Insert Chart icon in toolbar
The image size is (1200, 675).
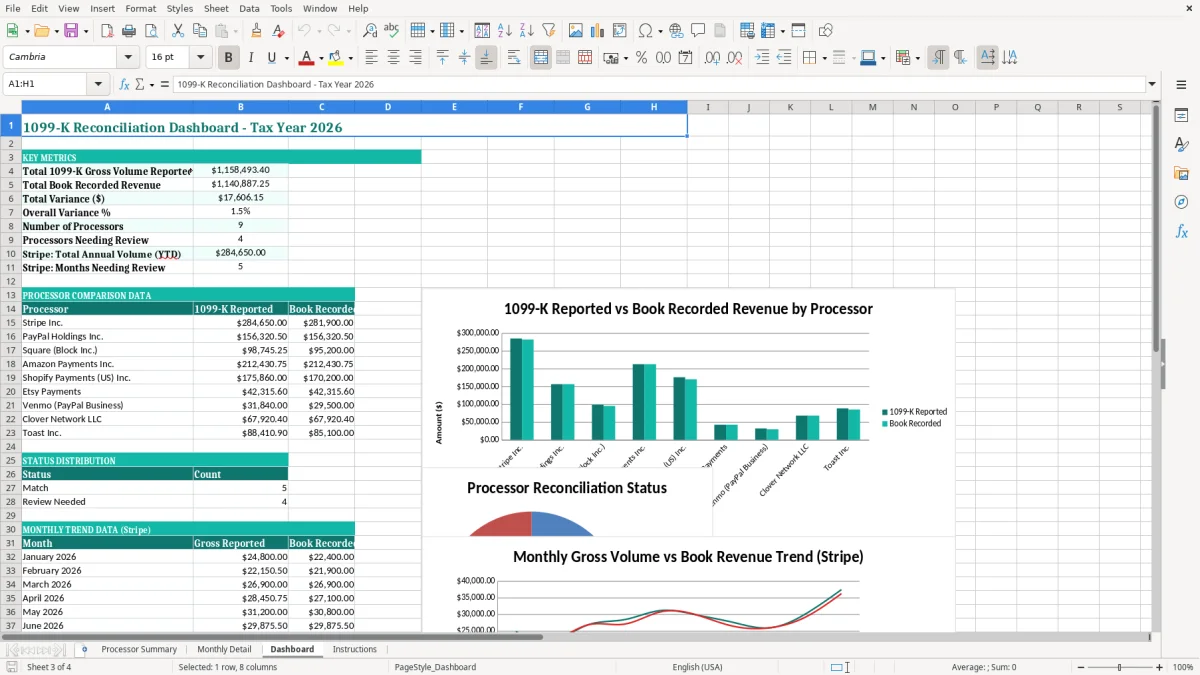click(x=597, y=31)
